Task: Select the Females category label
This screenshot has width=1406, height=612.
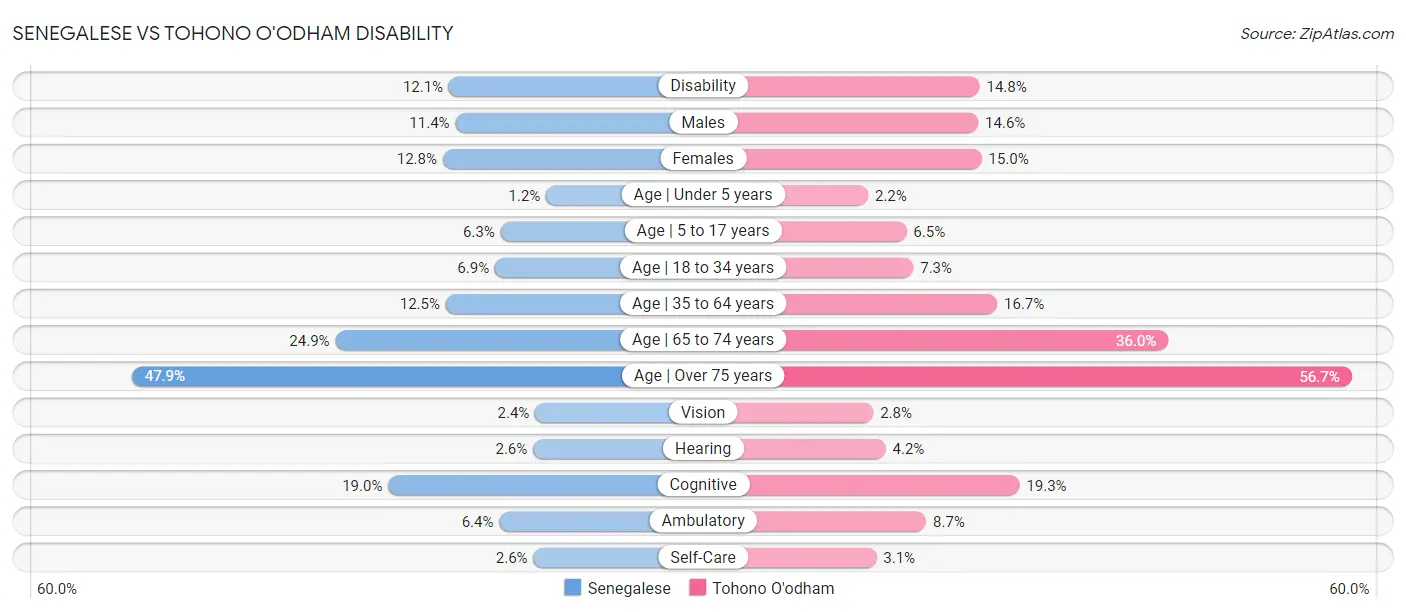Action: click(x=703, y=158)
